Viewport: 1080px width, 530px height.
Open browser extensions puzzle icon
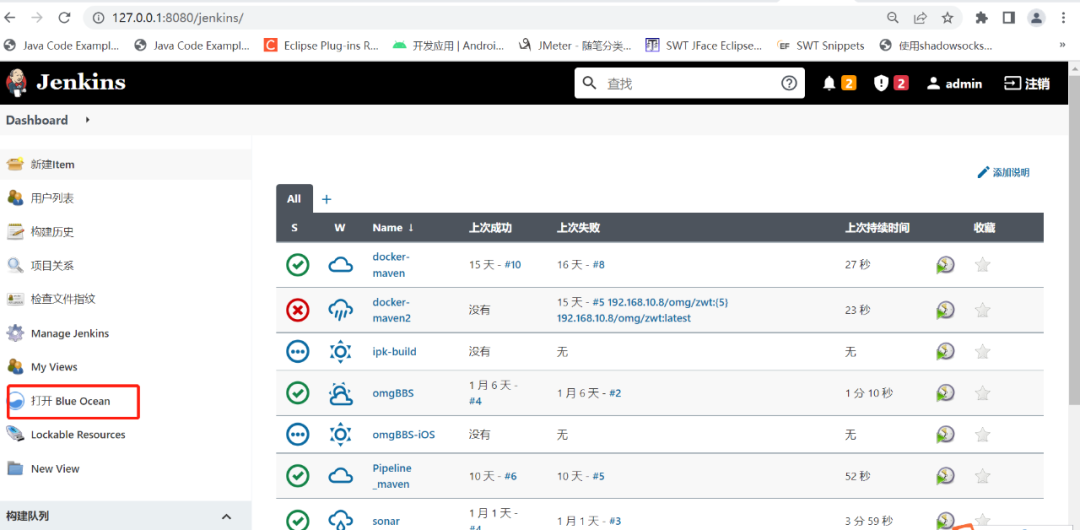pos(982,18)
